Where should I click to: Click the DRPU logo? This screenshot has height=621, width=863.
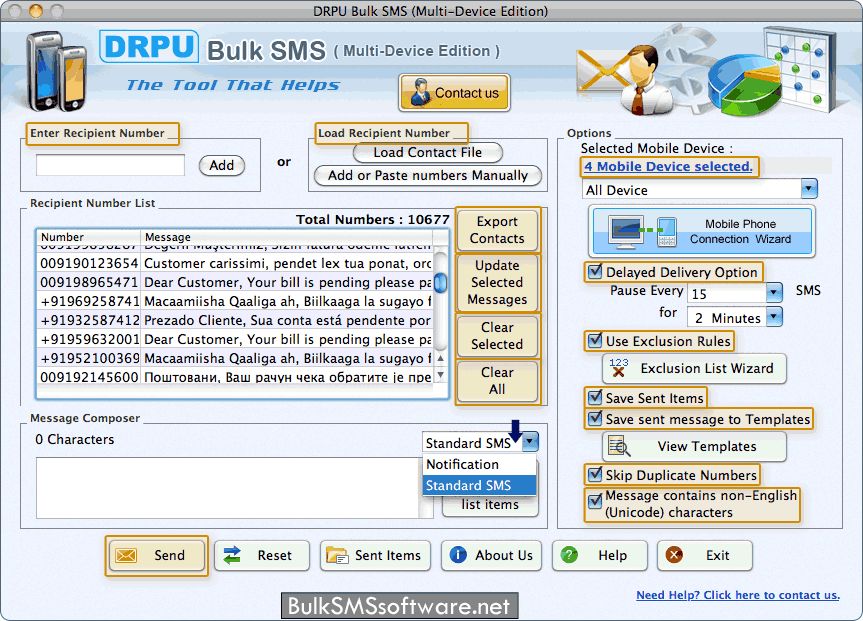pos(149,47)
